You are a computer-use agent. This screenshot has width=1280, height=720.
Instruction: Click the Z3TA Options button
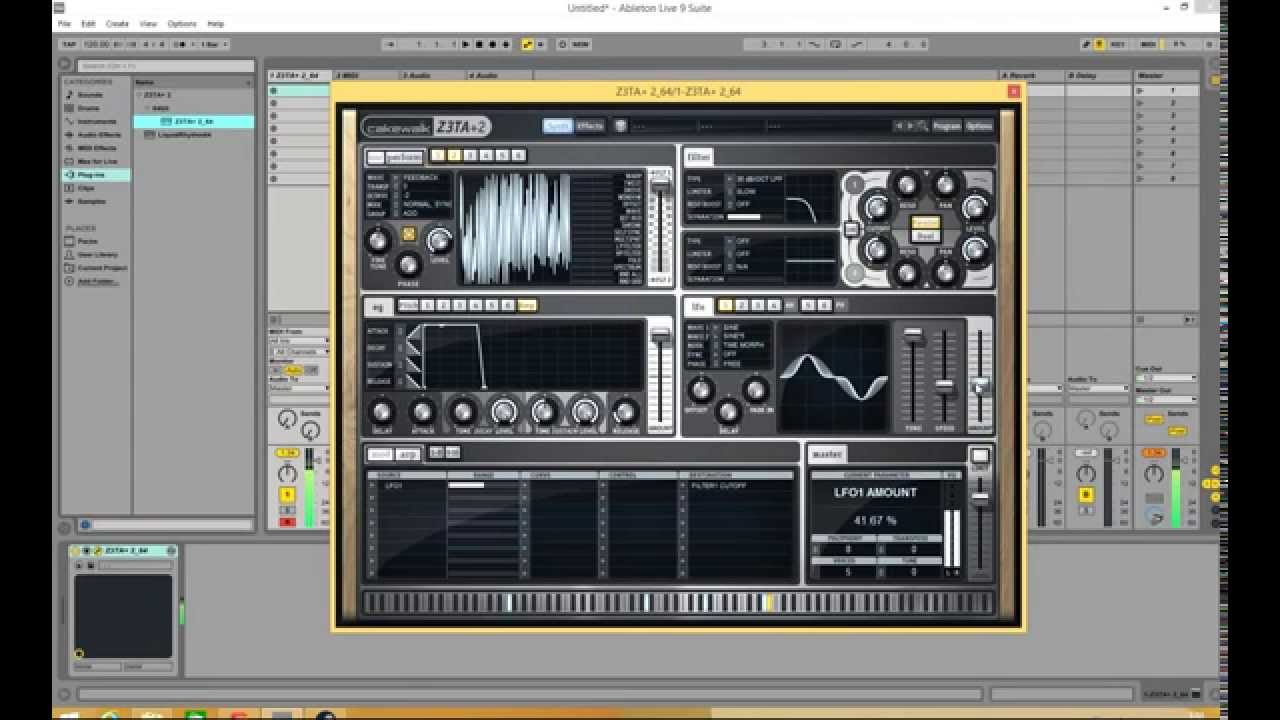pos(979,126)
